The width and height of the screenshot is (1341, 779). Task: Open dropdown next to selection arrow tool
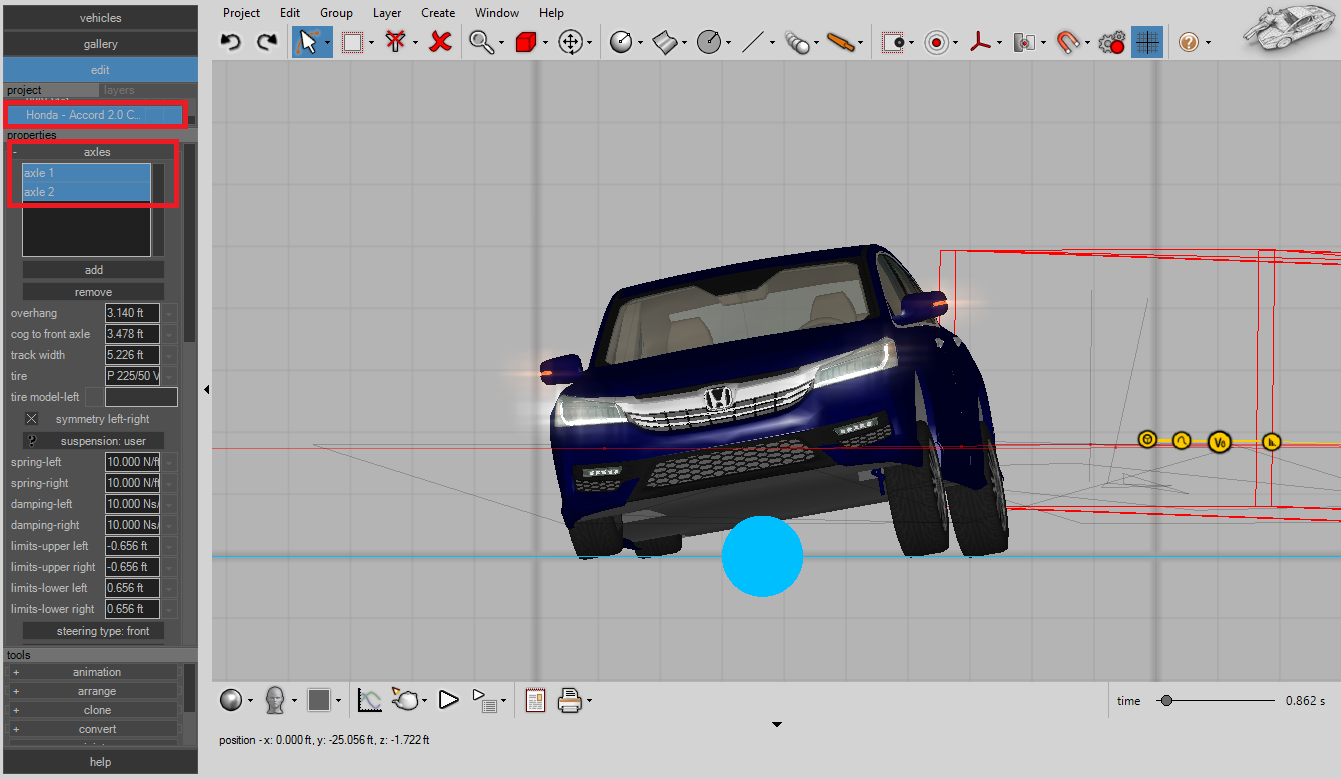click(328, 43)
